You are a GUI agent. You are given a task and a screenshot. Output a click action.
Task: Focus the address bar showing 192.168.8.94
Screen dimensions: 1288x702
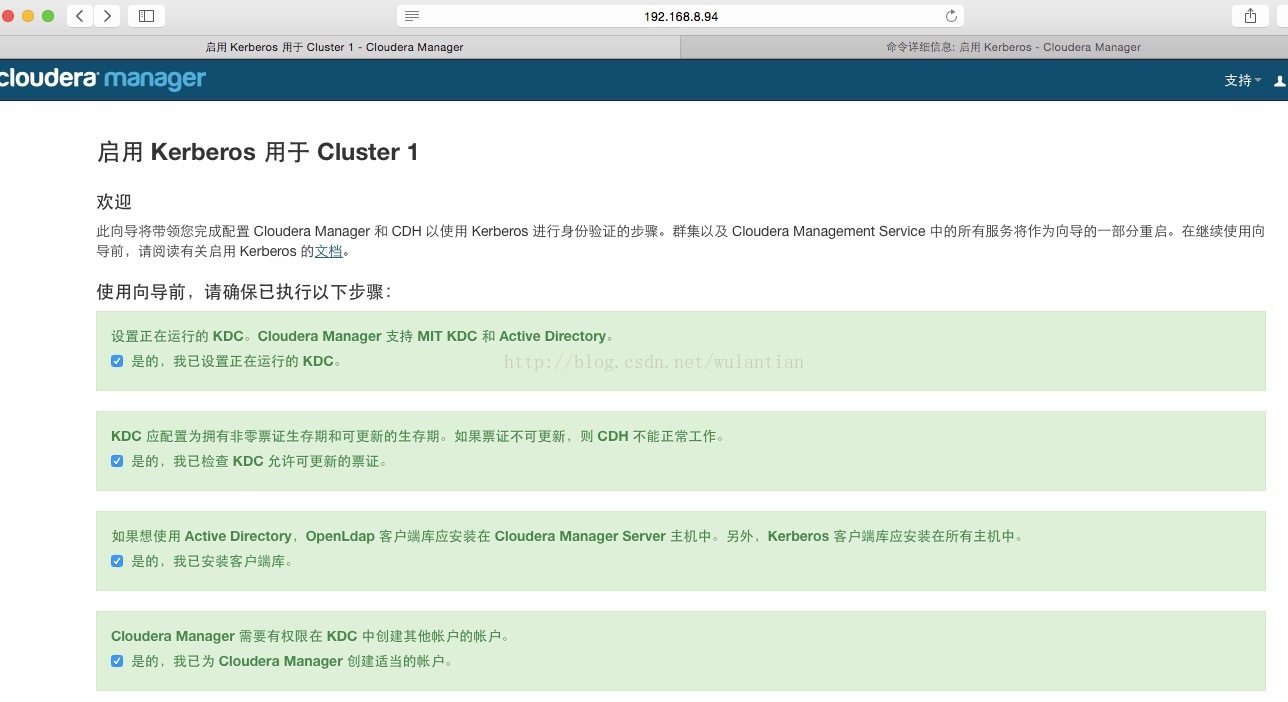click(680, 16)
